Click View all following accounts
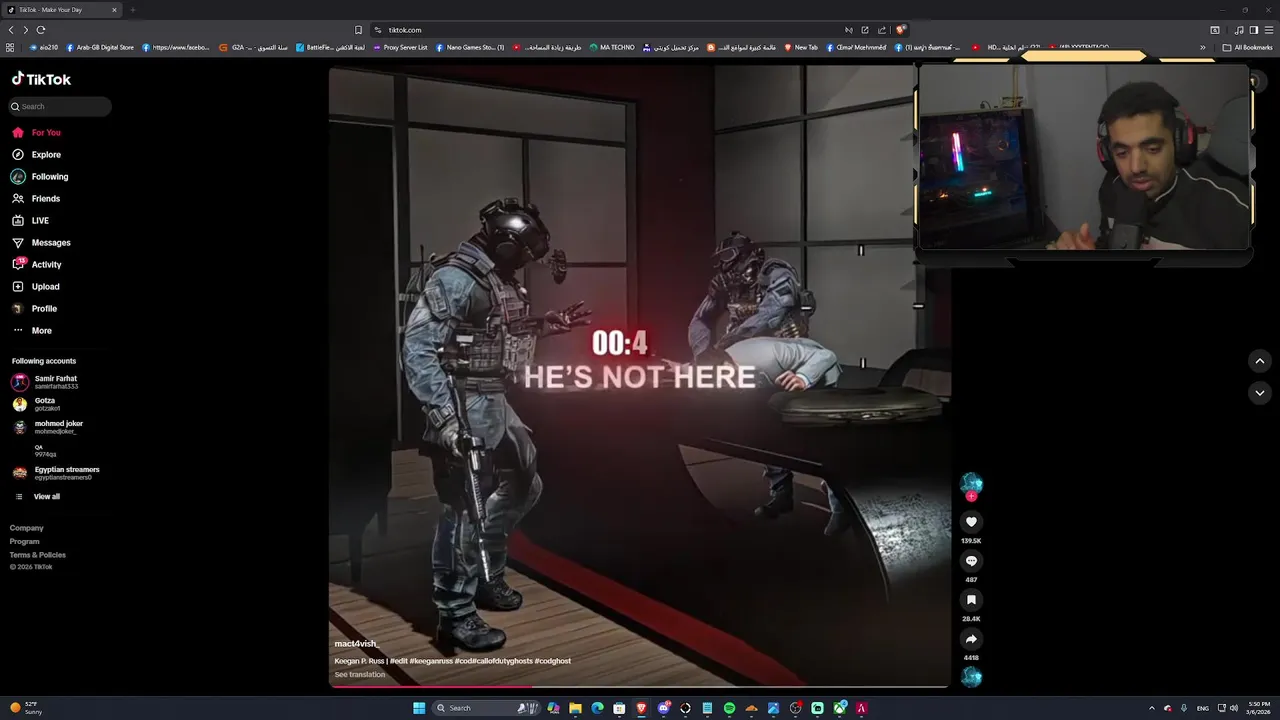The width and height of the screenshot is (1280, 720). 37,496
